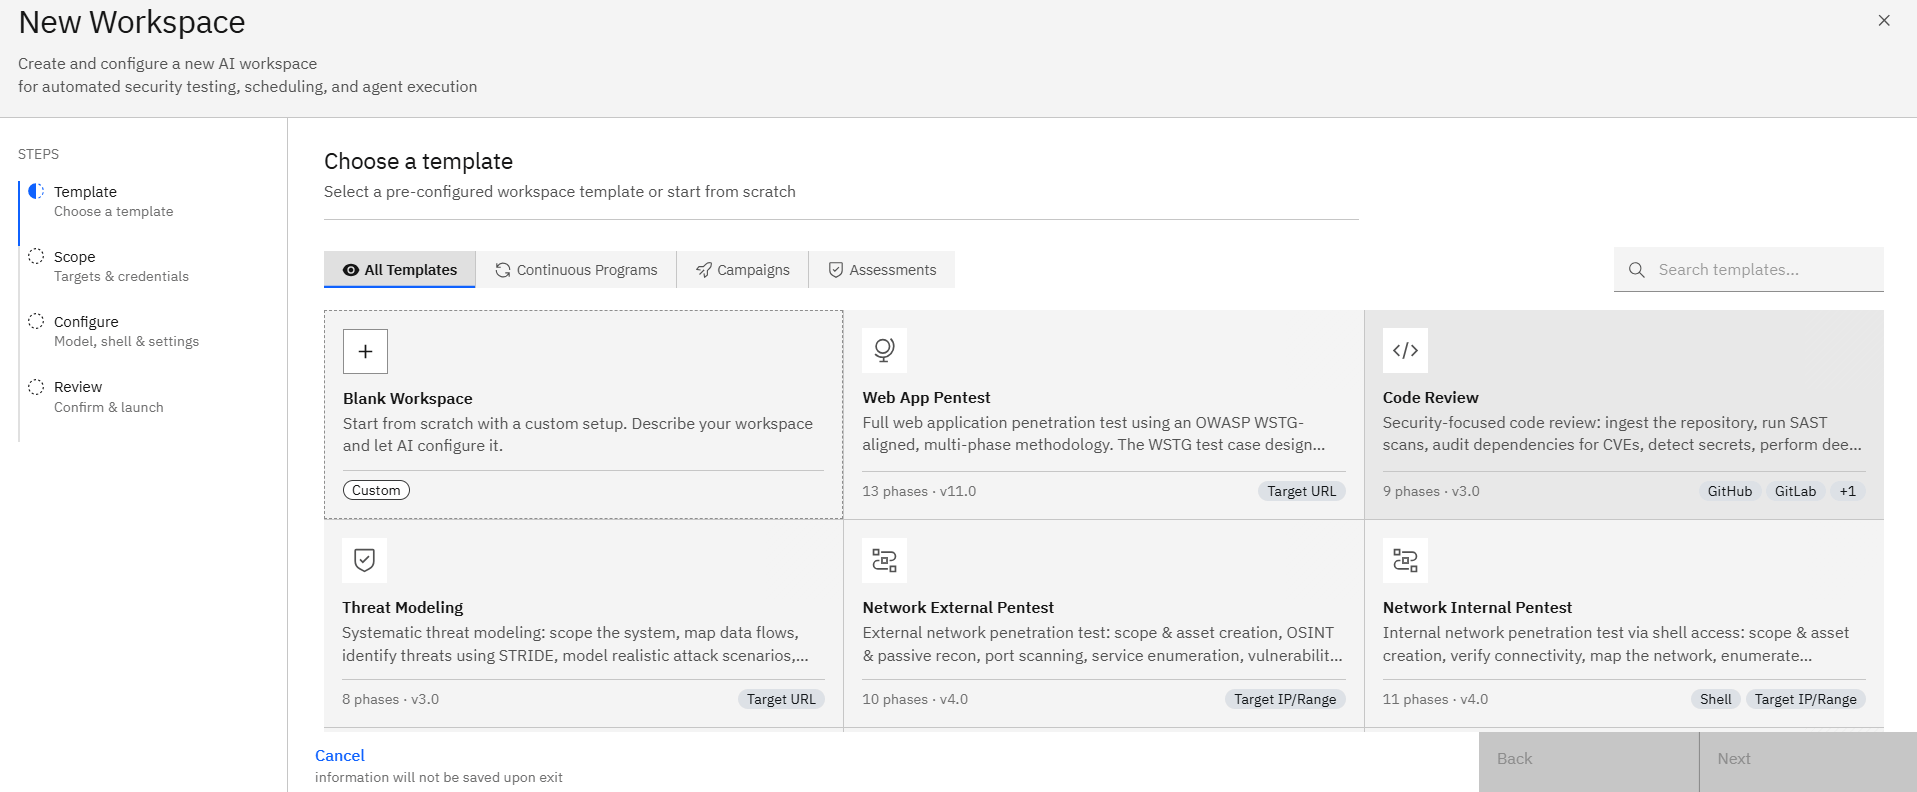Select the Web App Pentest title
Viewport: 1917px width, 792px height.
[926, 397]
